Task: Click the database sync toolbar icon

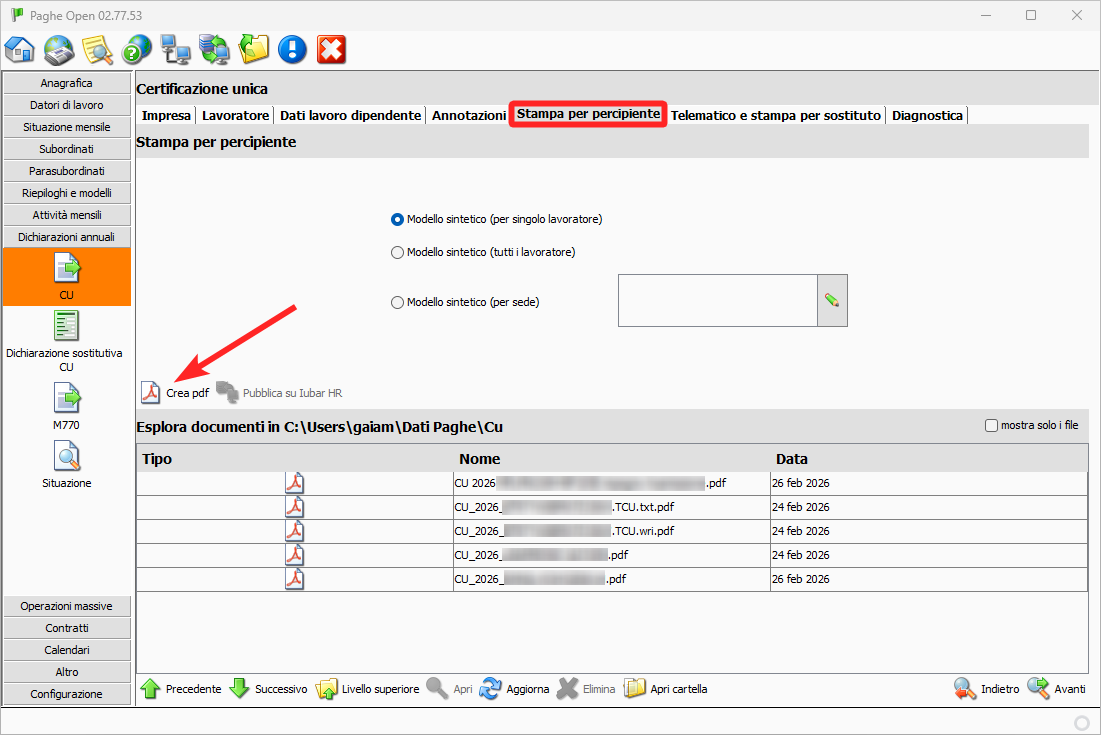Action: (214, 49)
